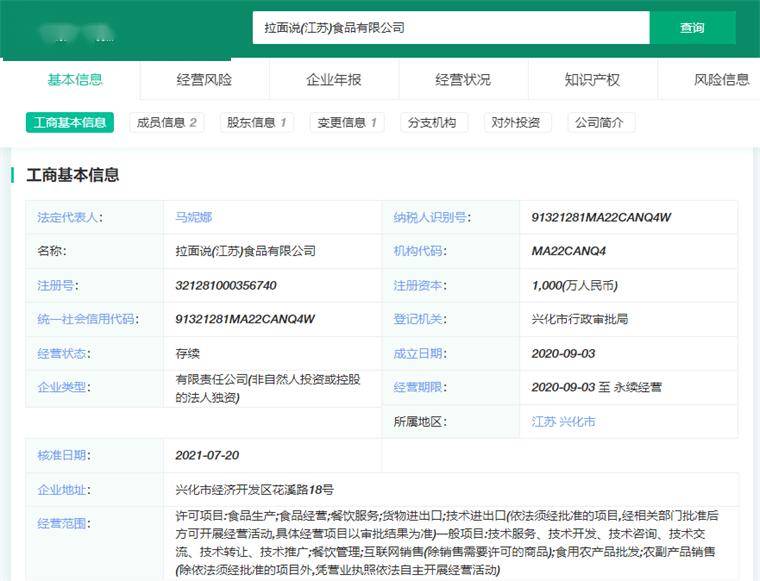Select the 工商基本信息 sub-tab

click(70, 123)
